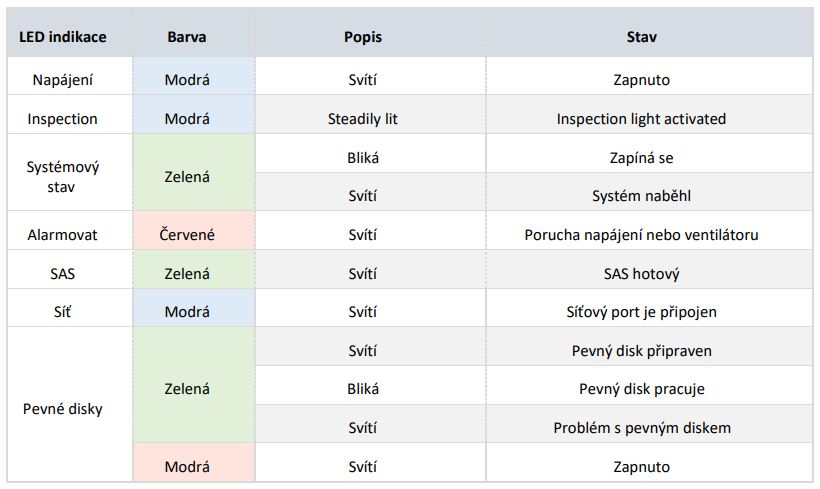Select the 'Napájení' row label cell
This screenshot has height=489, width=820.
coord(63,80)
